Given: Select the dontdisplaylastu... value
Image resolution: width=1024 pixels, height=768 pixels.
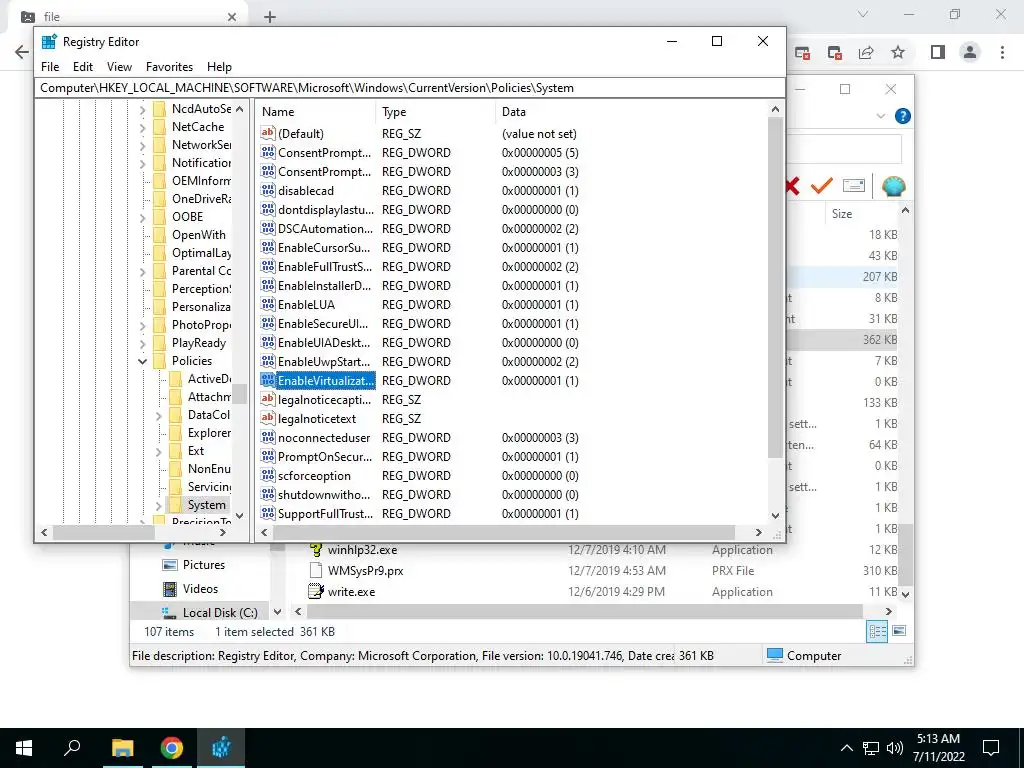Looking at the screenshot, I should point(326,210).
